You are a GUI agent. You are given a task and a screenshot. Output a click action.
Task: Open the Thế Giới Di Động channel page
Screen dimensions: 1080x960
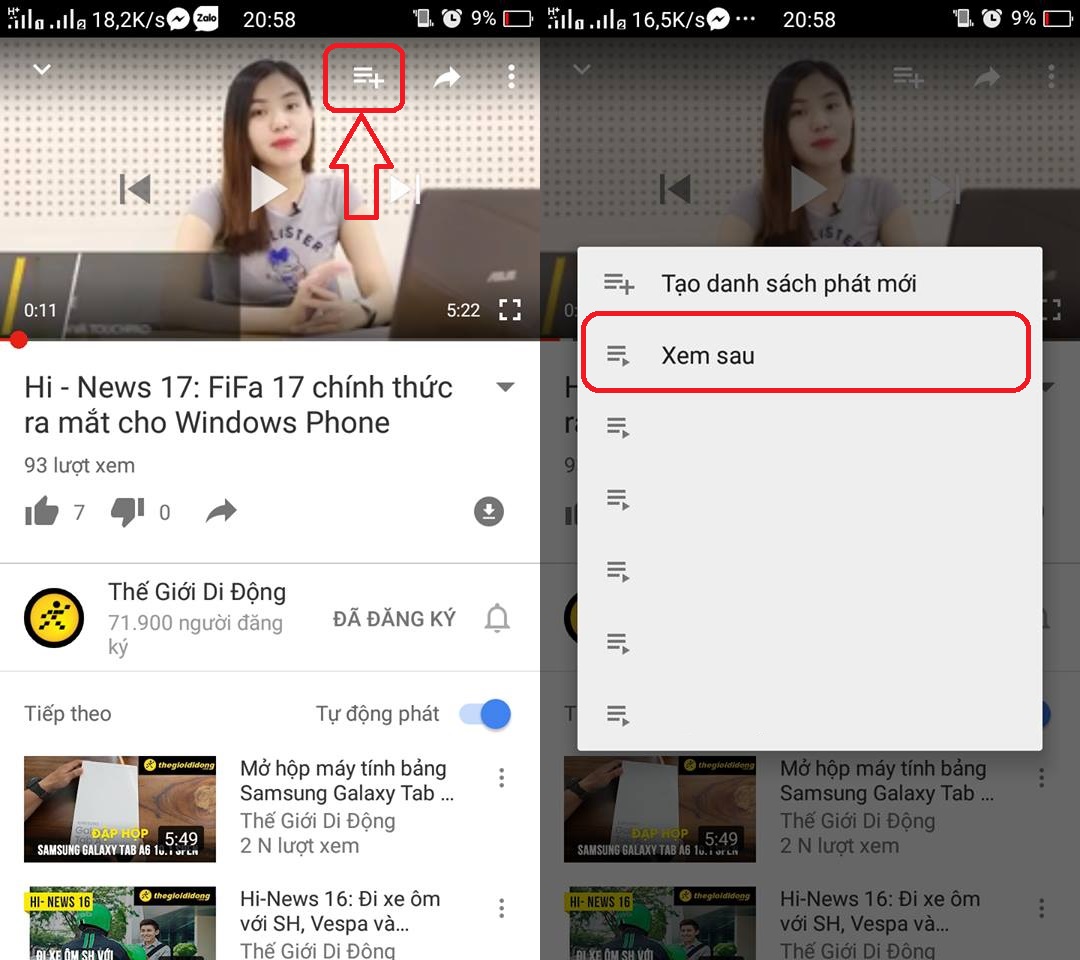click(54, 618)
